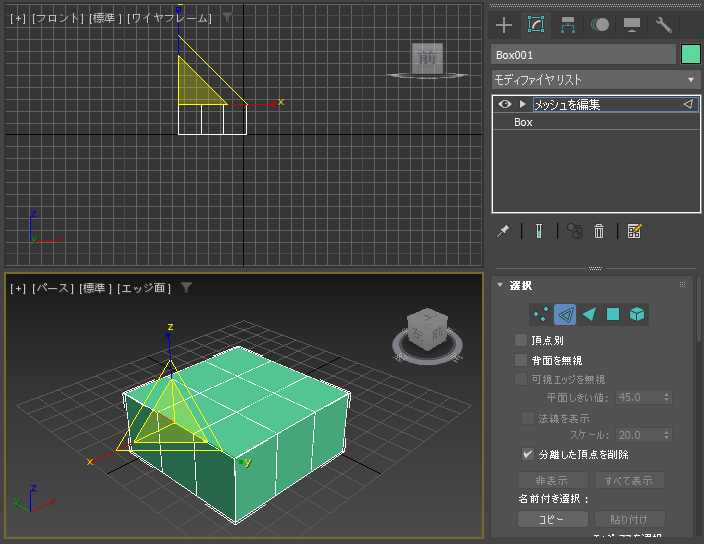Uncheck 分離した頂点を削除 checkbox
704x544 pixels.
tap(528, 454)
